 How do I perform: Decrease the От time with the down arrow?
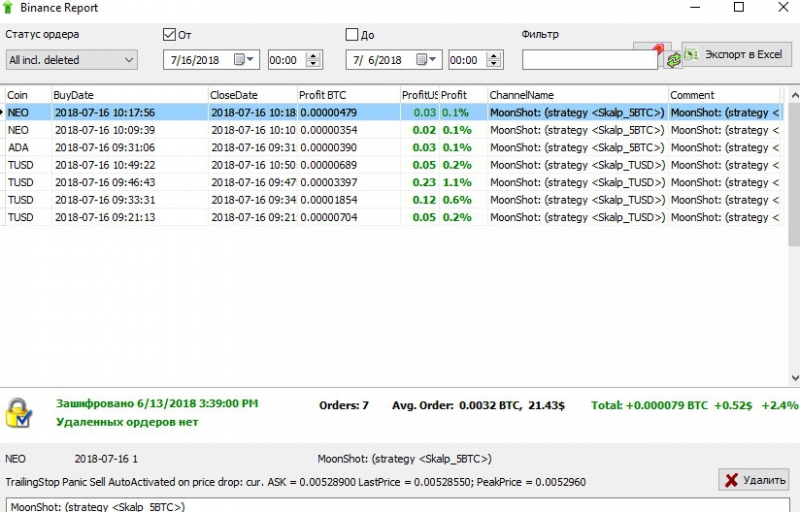tap(314, 64)
